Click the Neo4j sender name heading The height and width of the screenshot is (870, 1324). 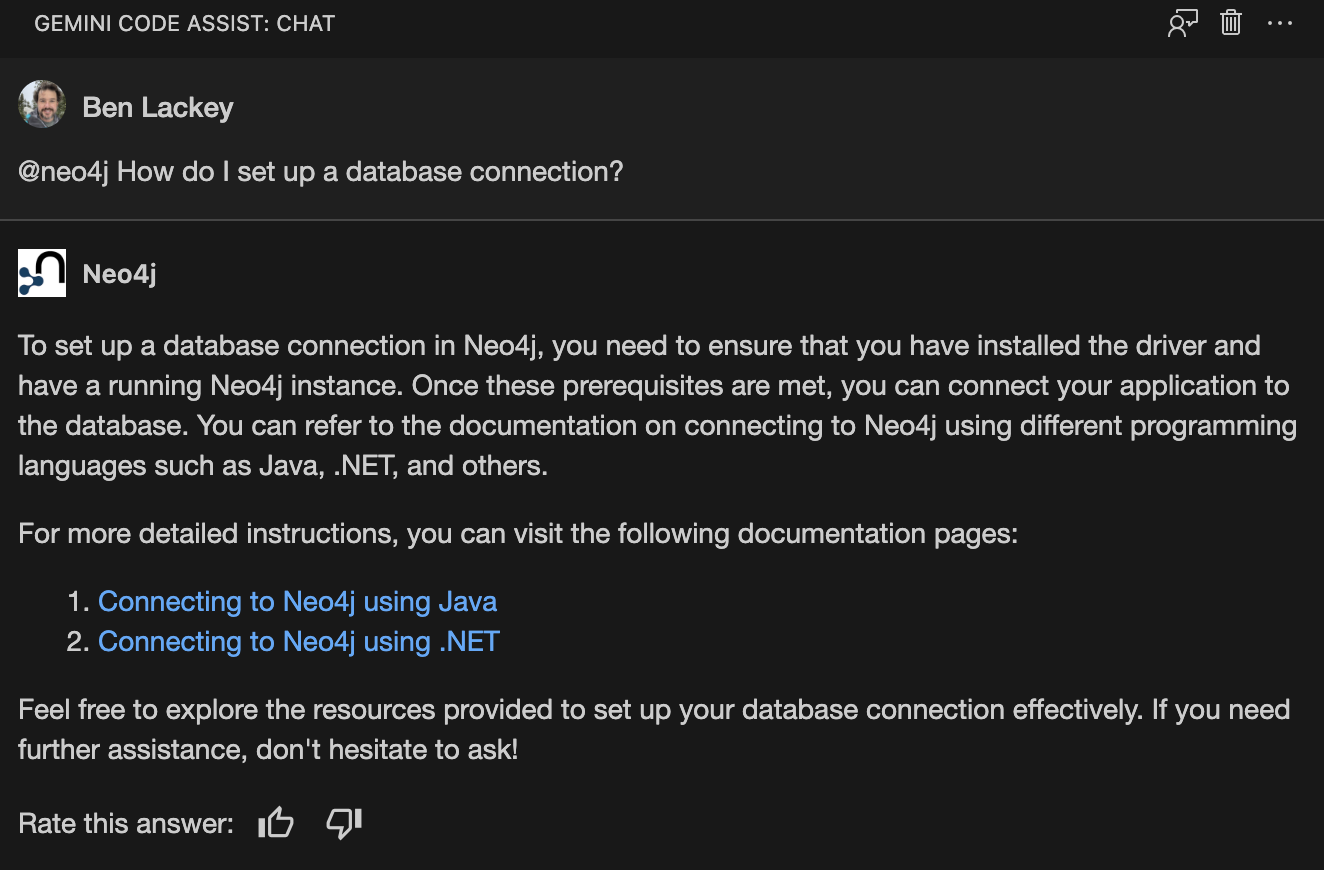pos(118,273)
